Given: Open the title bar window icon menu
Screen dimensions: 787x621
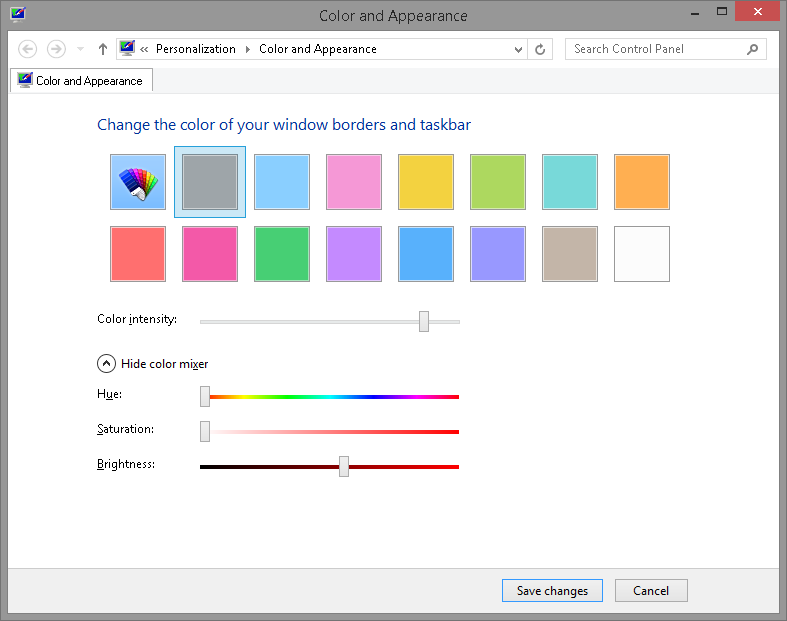Looking at the screenshot, I should (17, 15).
